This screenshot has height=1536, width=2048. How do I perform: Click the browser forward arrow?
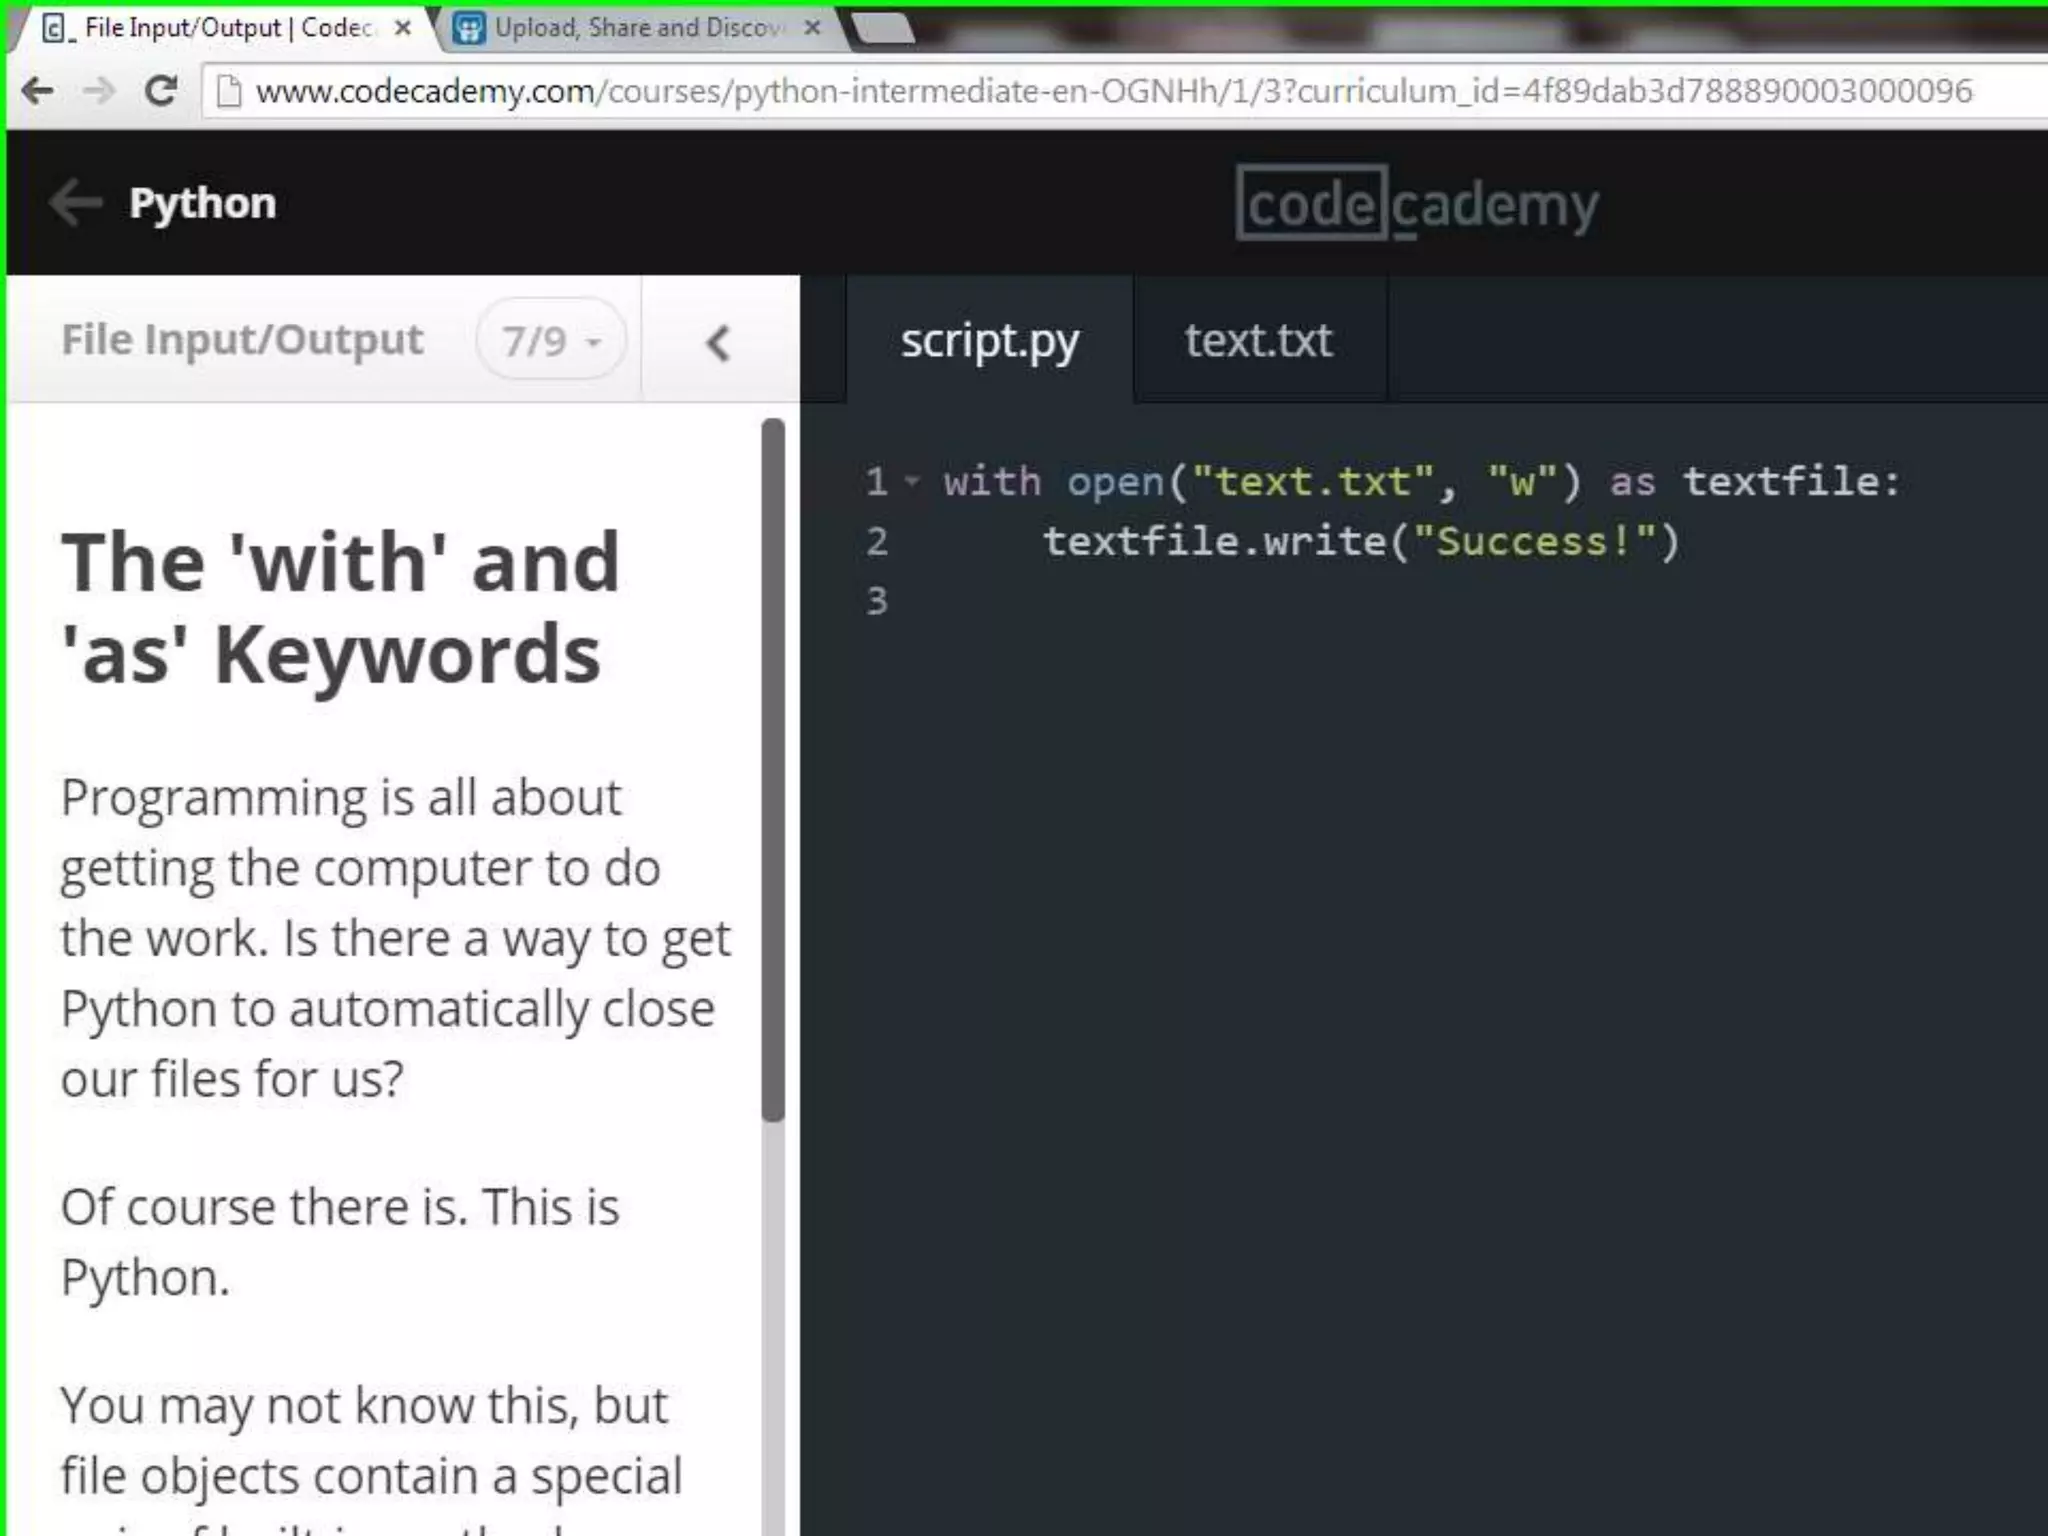tap(99, 92)
